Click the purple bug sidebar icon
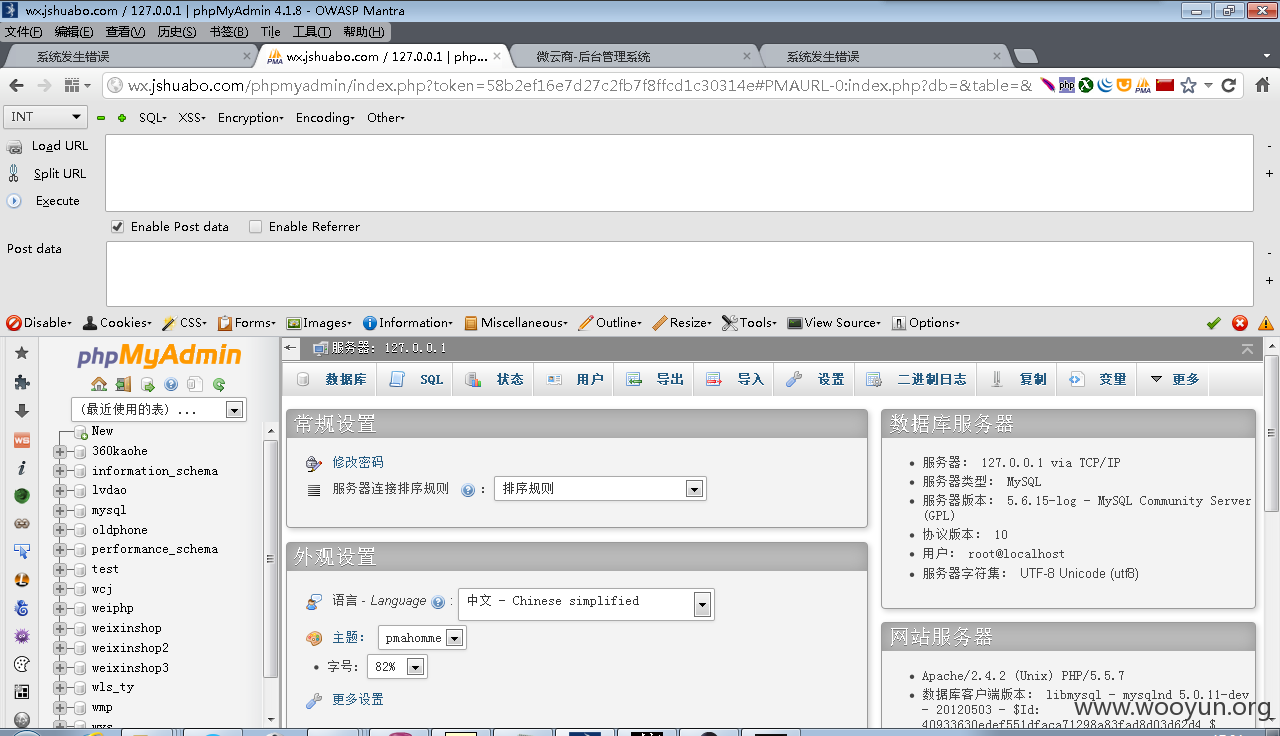 coord(21,636)
